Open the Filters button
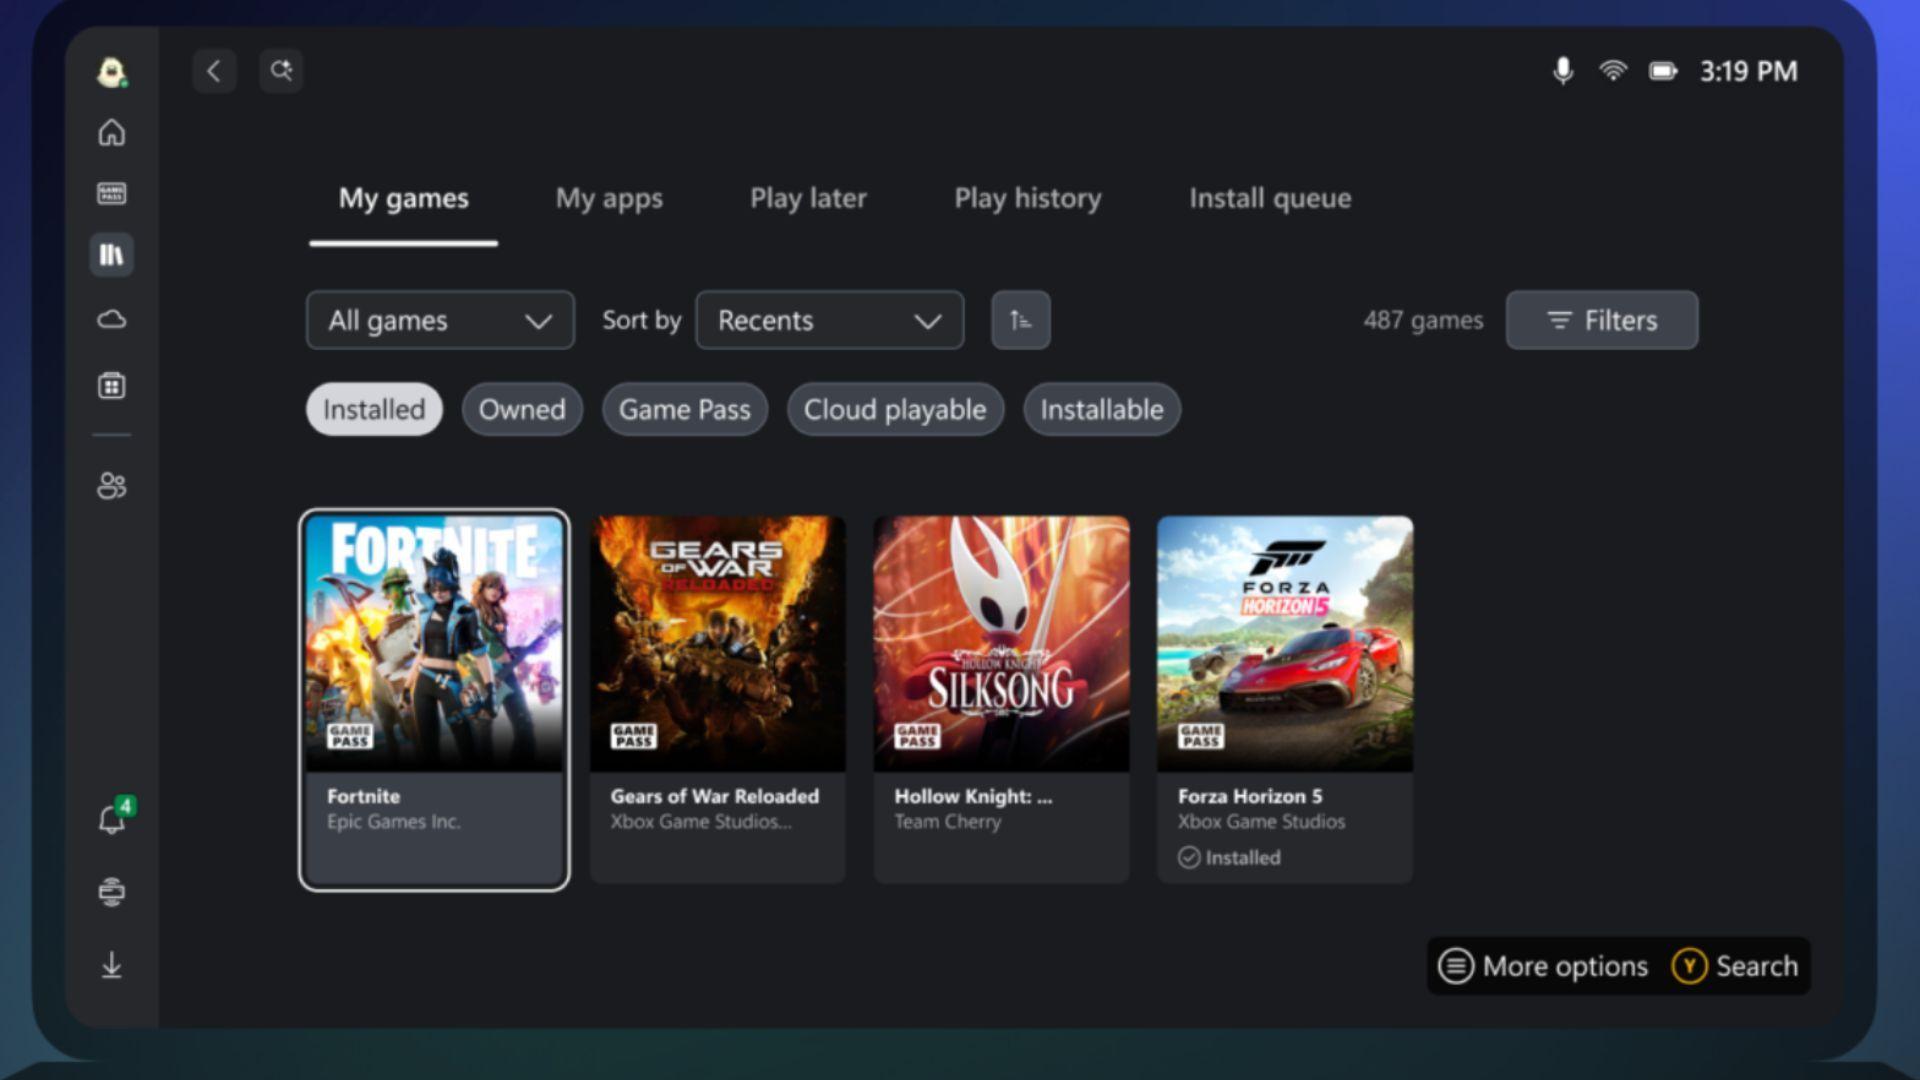The image size is (1920, 1080). tap(1602, 320)
